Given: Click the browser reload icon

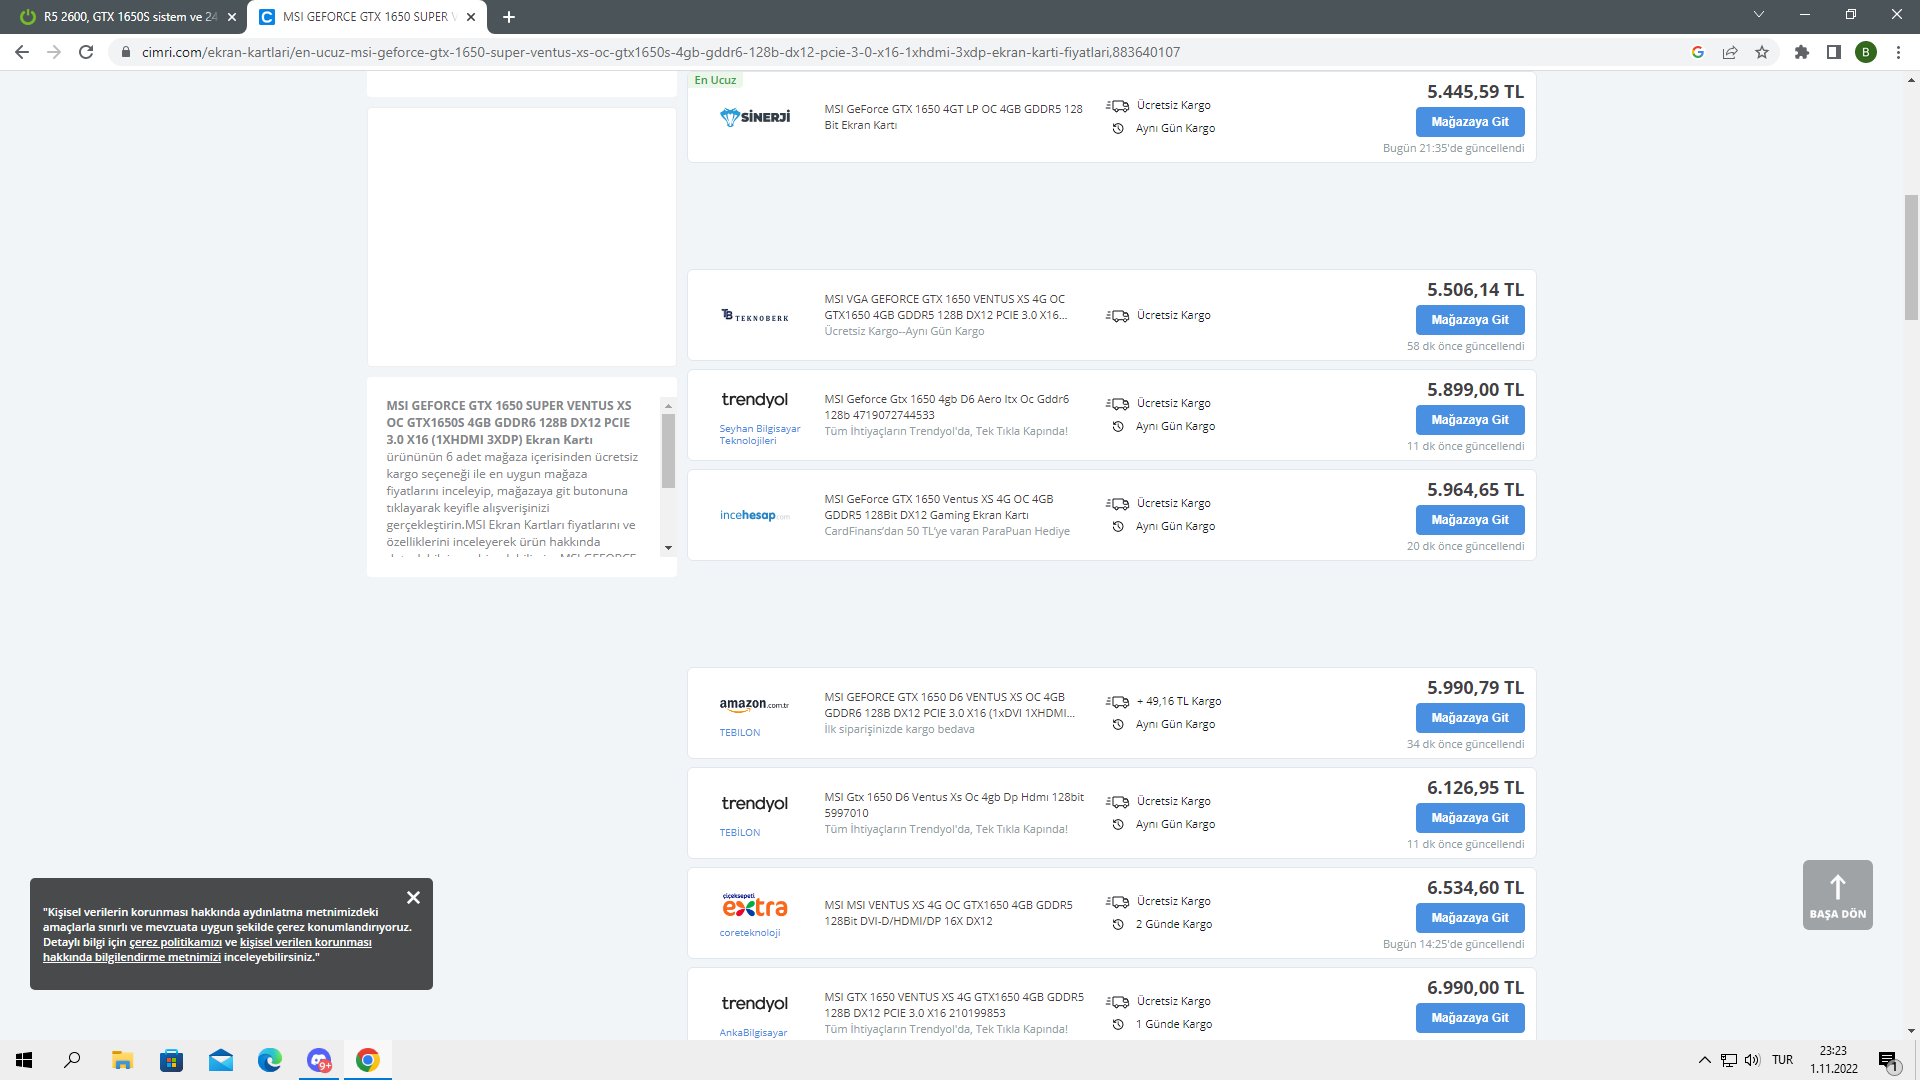Looking at the screenshot, I should [86, 52].
